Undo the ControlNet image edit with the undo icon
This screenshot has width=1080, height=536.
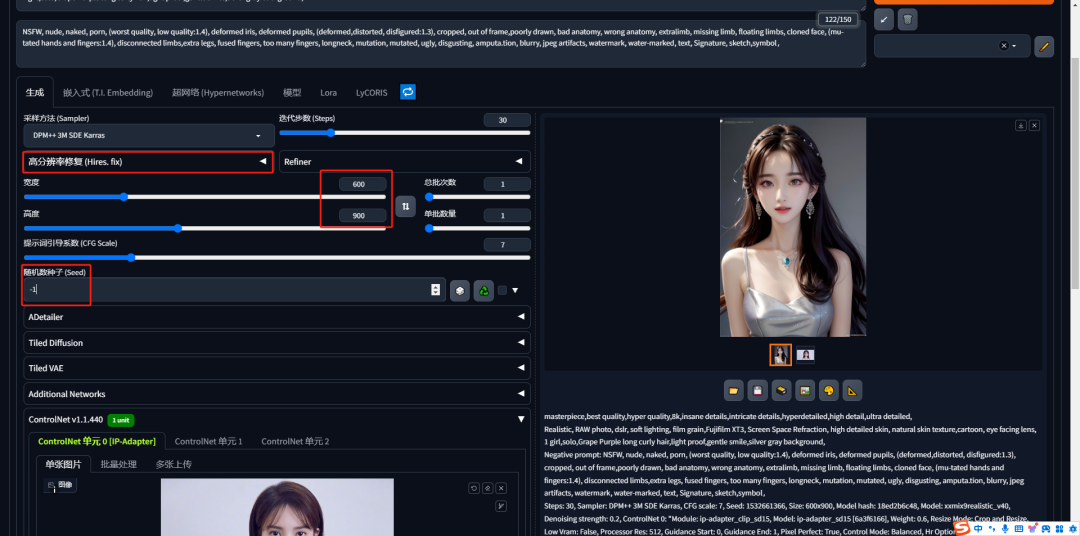click(x=474, y=488)
